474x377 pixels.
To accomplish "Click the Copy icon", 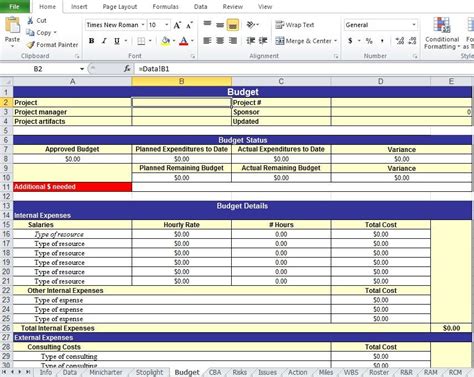I will tap(30, 33).
